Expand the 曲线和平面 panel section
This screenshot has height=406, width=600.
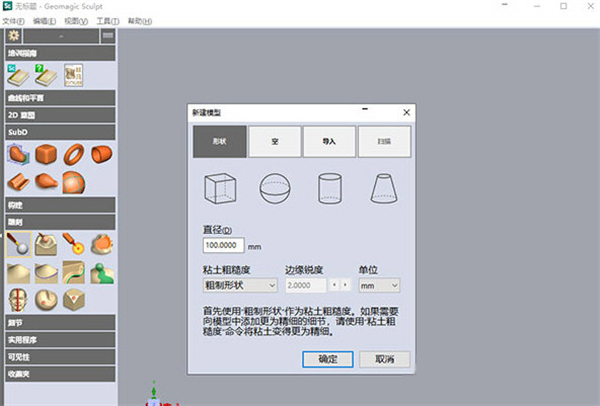point(58,99)
